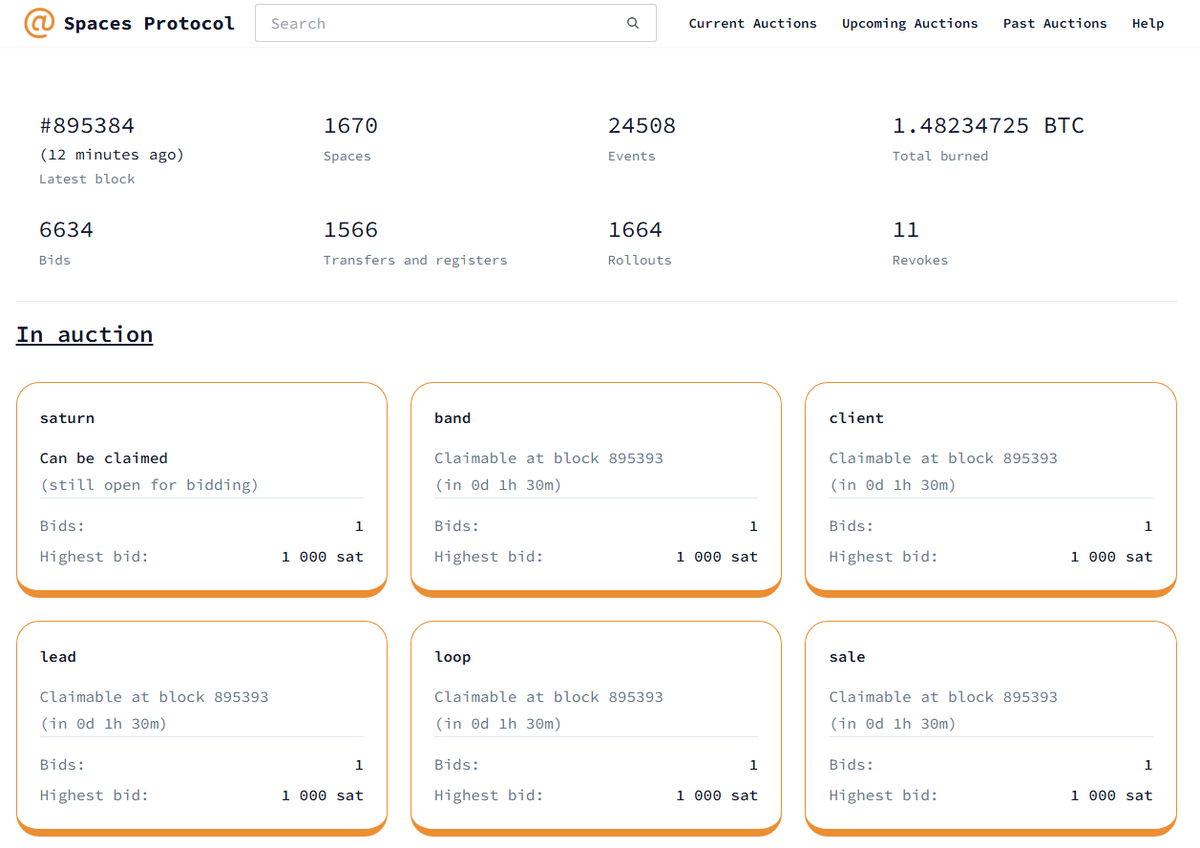Open the client auction card

[x=989, y=488]
